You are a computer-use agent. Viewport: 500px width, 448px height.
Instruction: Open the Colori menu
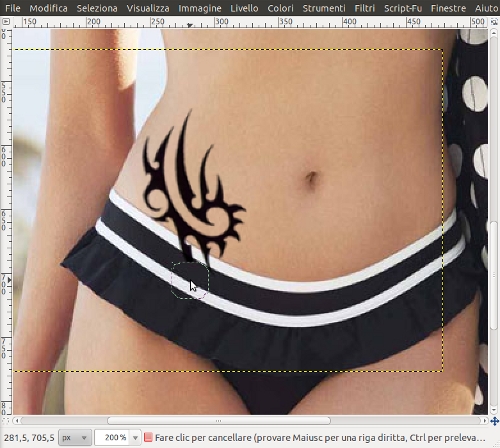(x=280, y=8)
